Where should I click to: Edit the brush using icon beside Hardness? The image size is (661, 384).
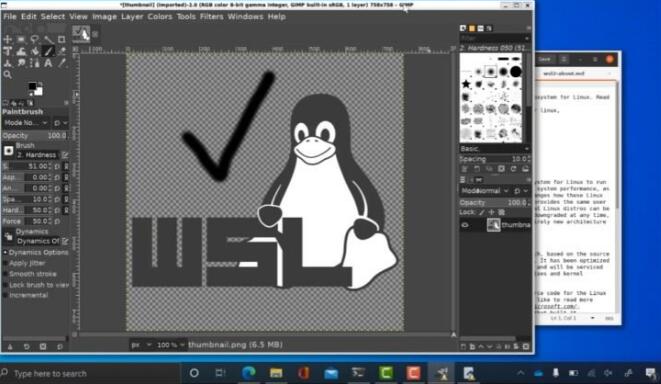[65, 155]
